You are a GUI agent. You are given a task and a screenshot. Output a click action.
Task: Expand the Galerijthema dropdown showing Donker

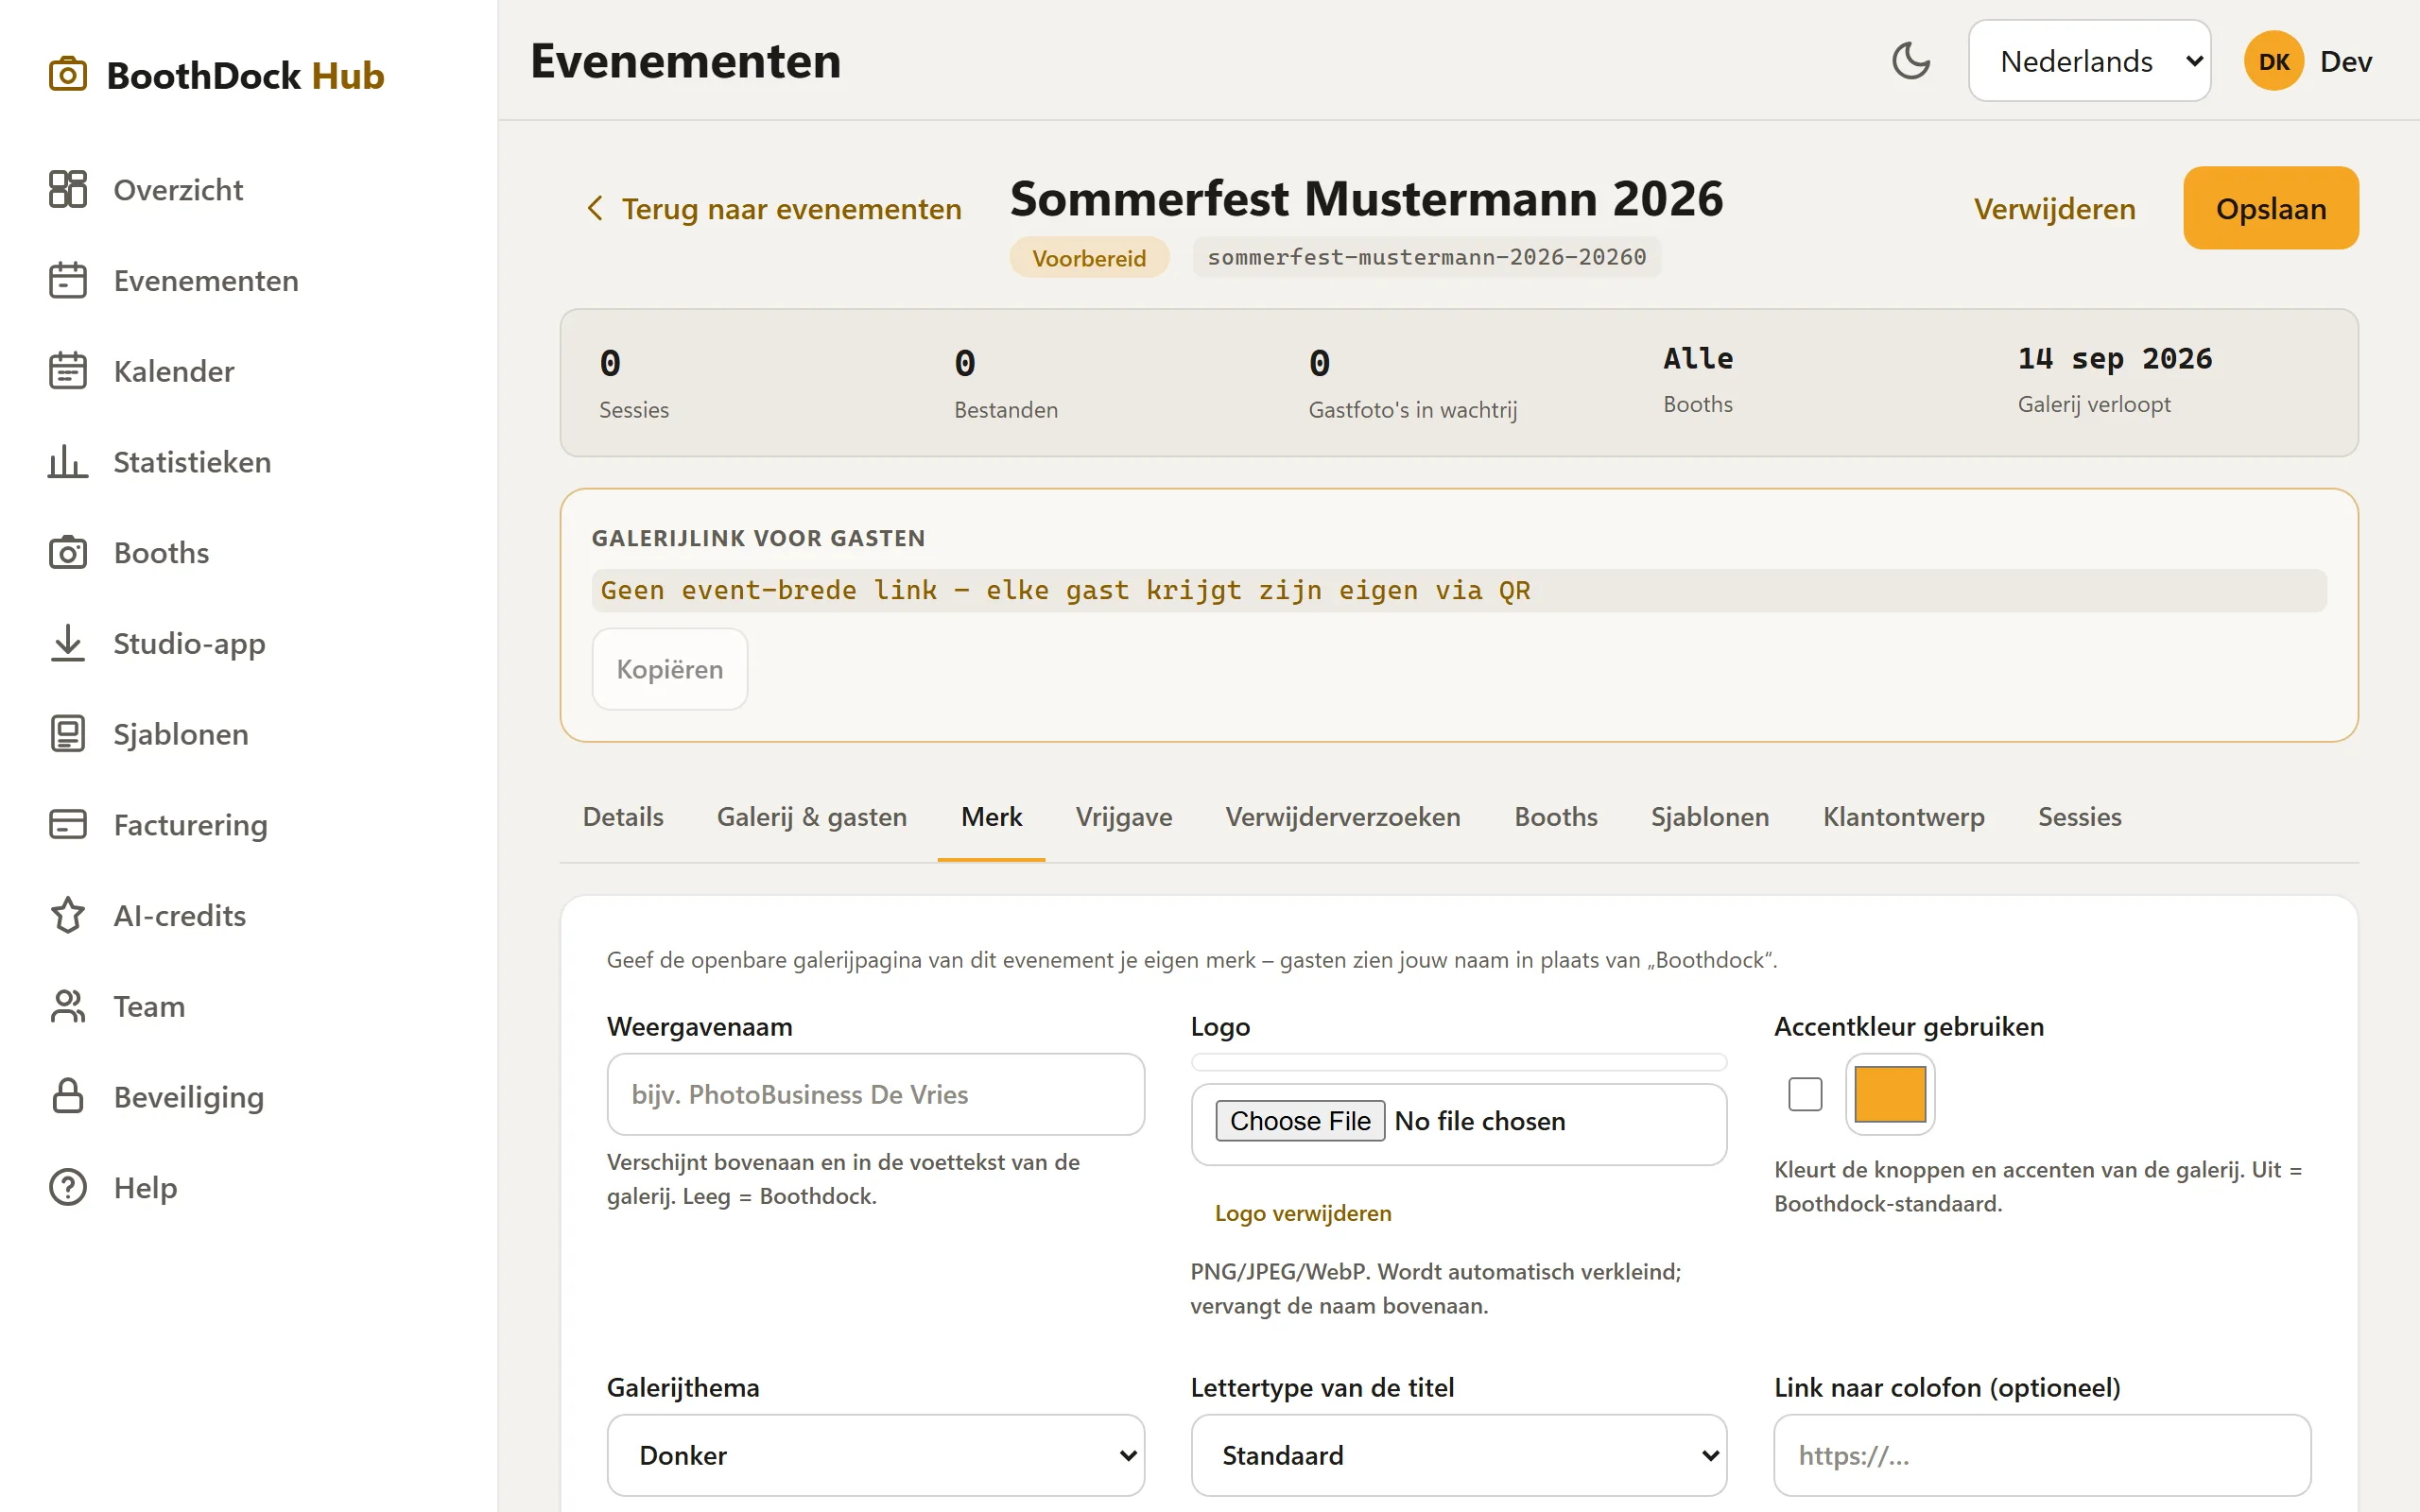pyautogui.click(x=875, y=1455)
